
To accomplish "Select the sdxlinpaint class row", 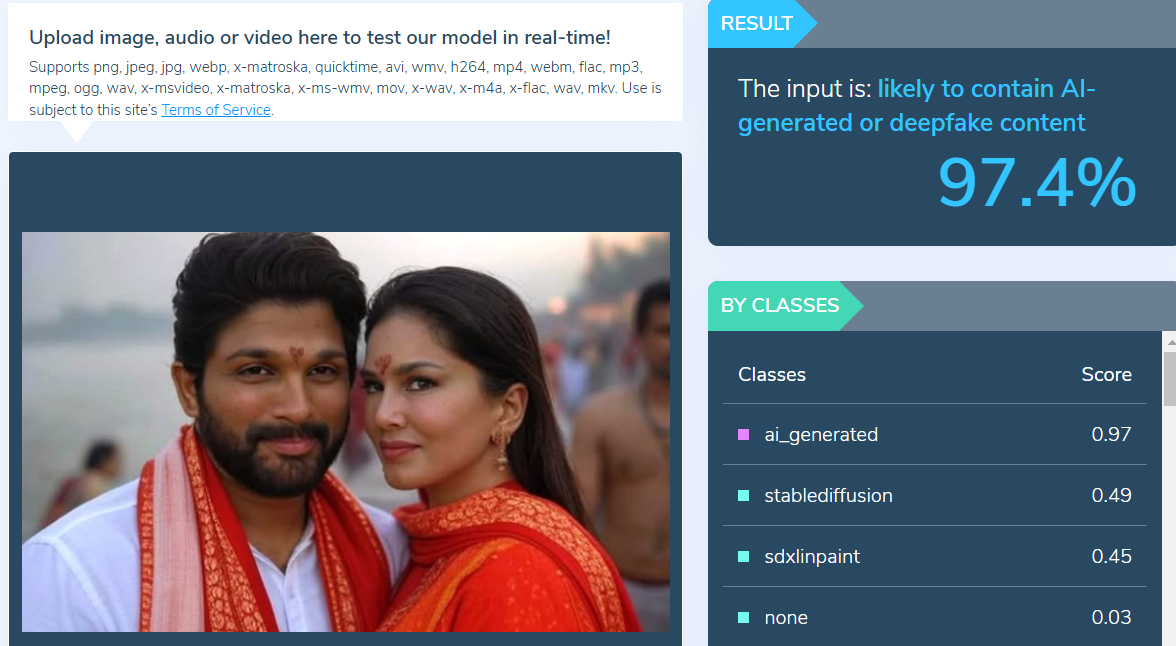I will (934, 556).
